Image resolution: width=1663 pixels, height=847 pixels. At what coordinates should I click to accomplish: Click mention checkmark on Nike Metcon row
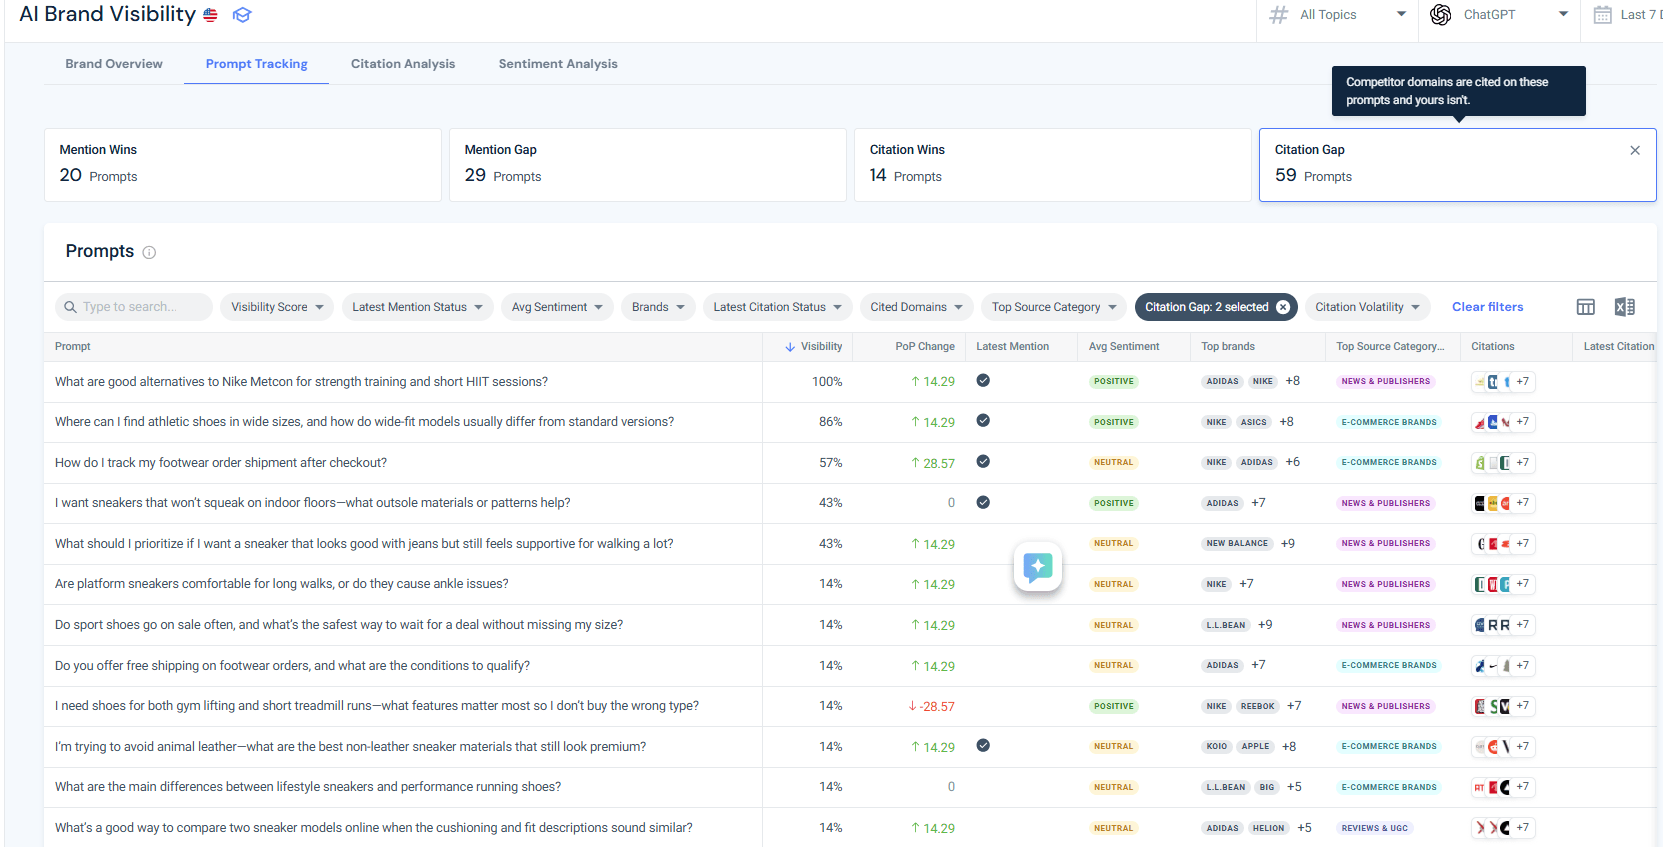[983, 380]
